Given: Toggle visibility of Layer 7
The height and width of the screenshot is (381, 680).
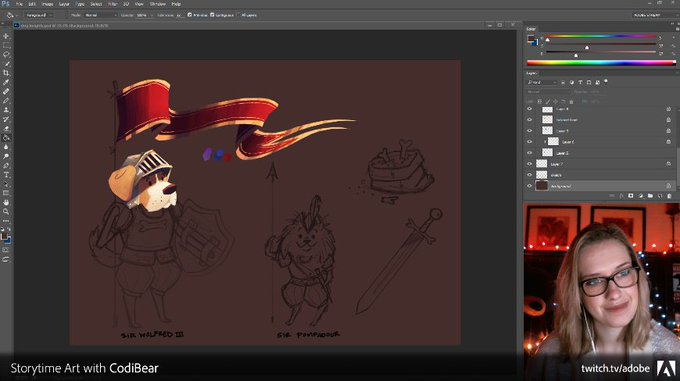Looking at the screenshot, I should click(x=529, y=164).
